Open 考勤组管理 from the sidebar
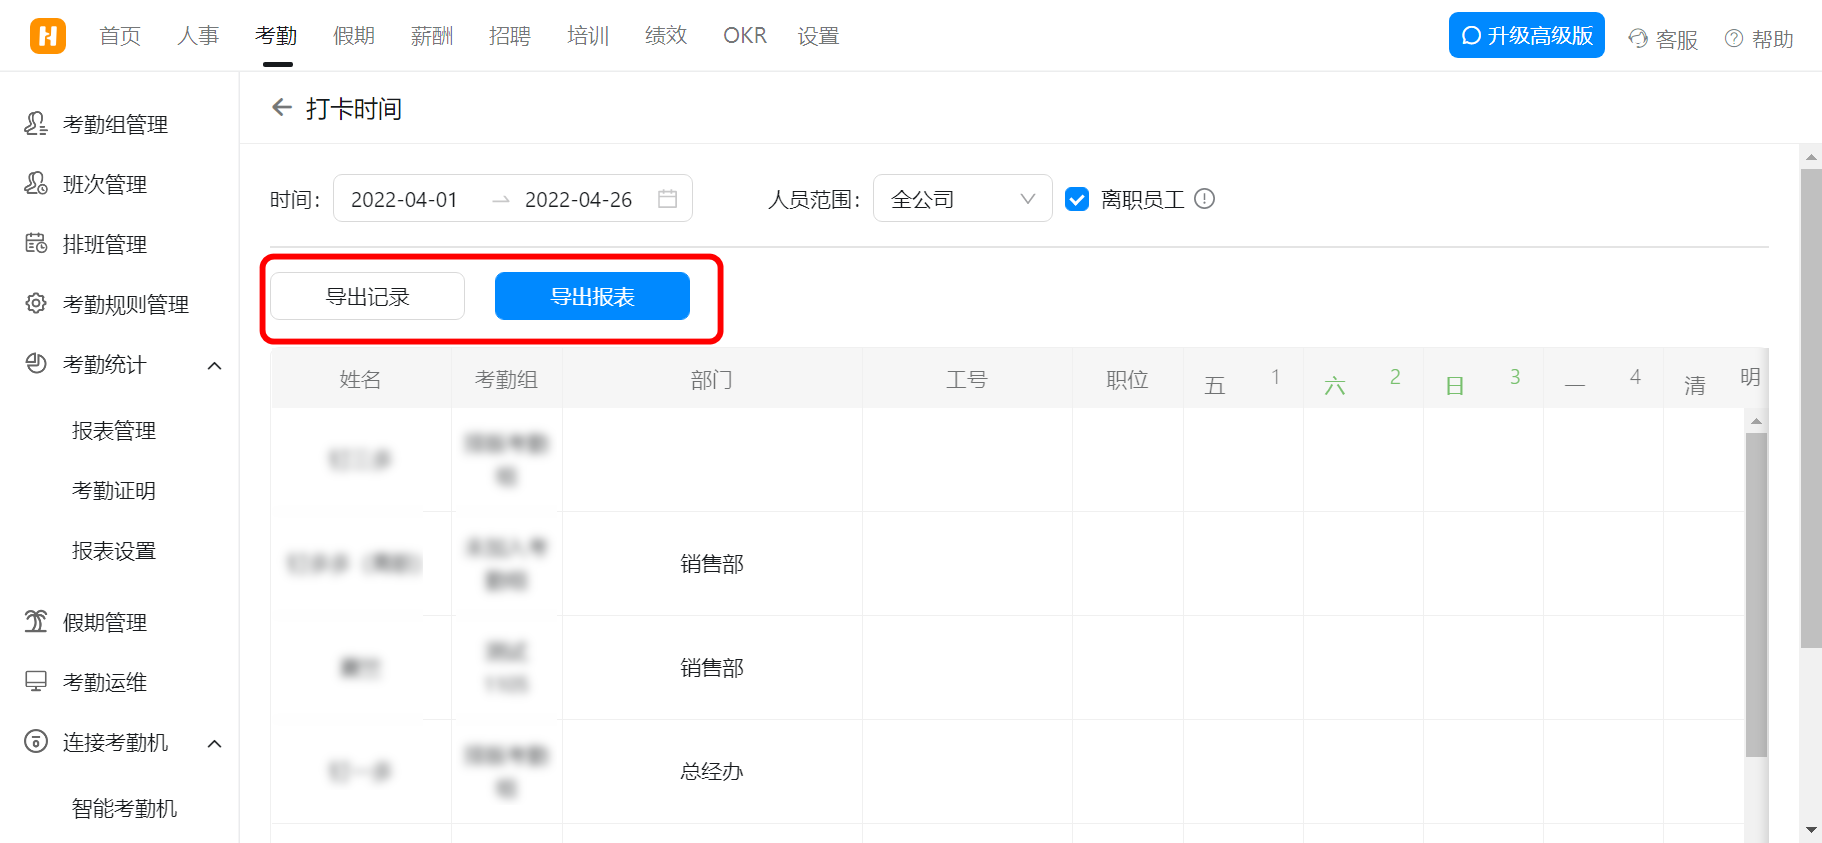The width and height of the screenshot is (1822, 843). pos(115,125)
